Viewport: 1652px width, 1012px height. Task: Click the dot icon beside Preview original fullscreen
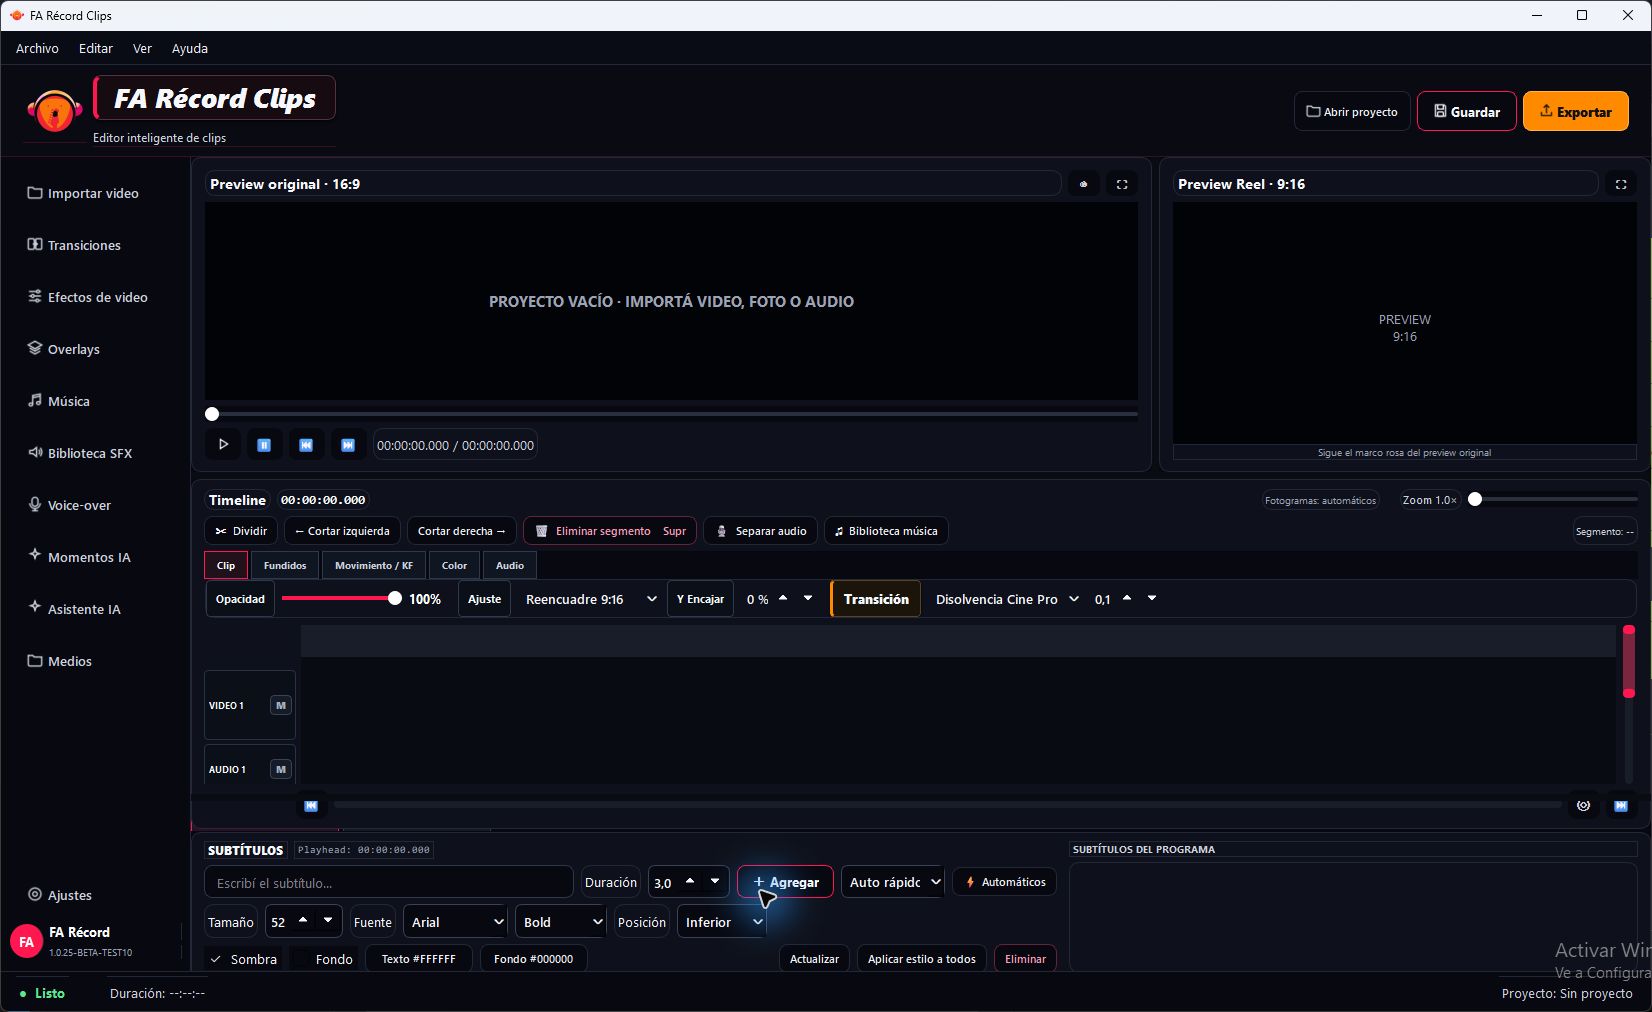point(1083,184)
